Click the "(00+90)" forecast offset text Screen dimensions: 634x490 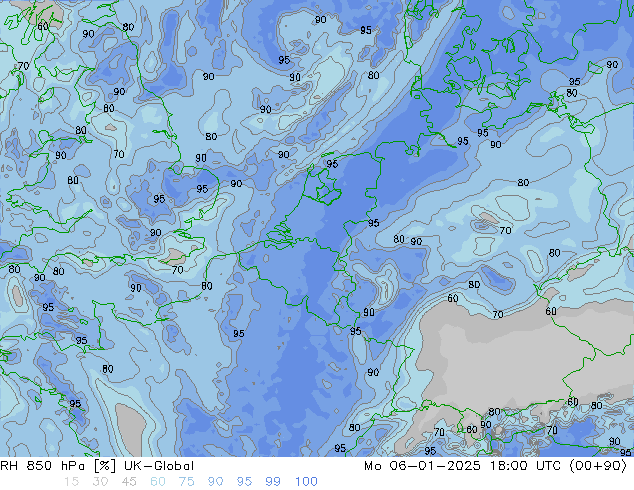[598, 466]
